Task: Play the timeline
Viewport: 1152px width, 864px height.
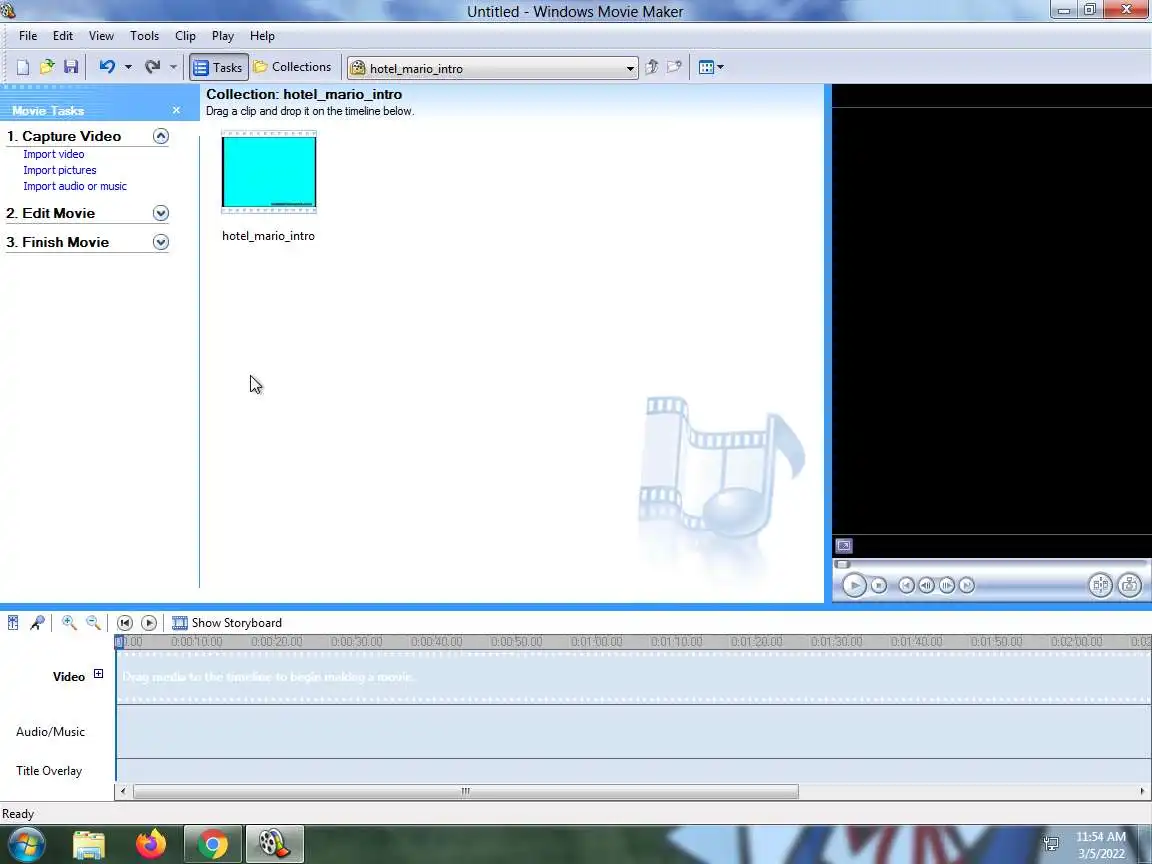Action: click(148, 623)
